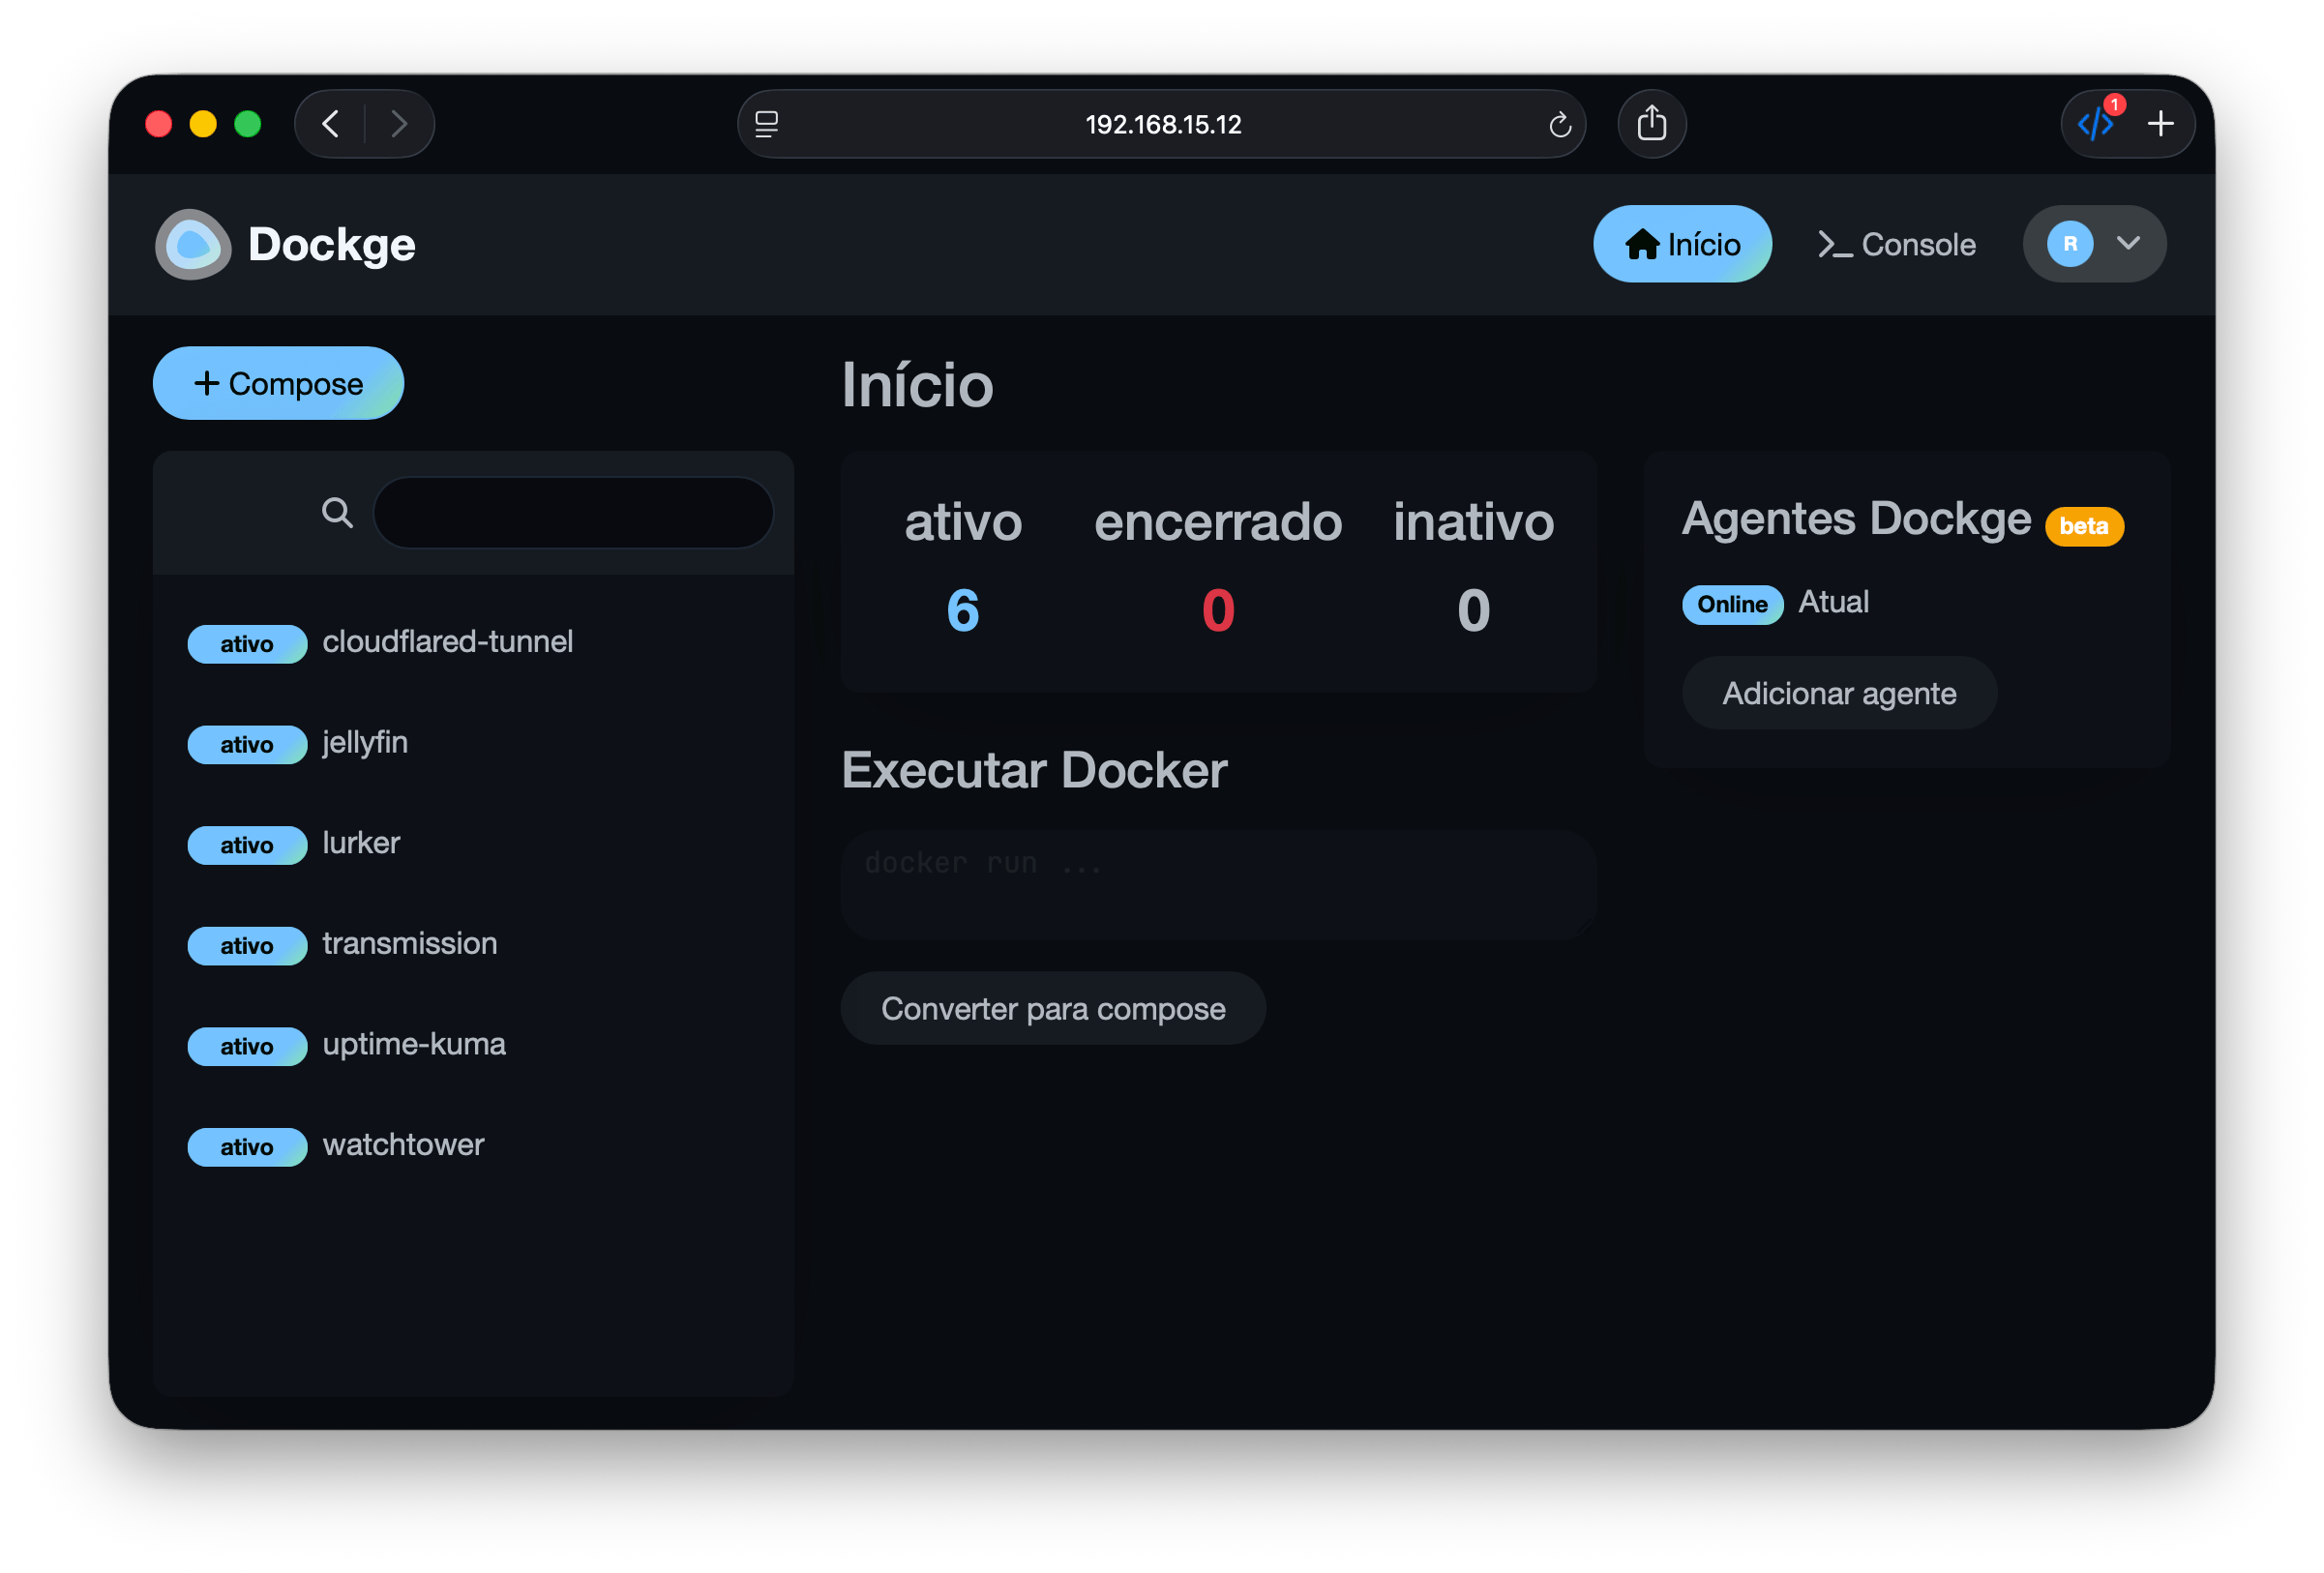This screenshot has width=2324, height=1573.
Task: Open a new tab with plus icon
Action: pyautogui.click(x=2160, y=124)
